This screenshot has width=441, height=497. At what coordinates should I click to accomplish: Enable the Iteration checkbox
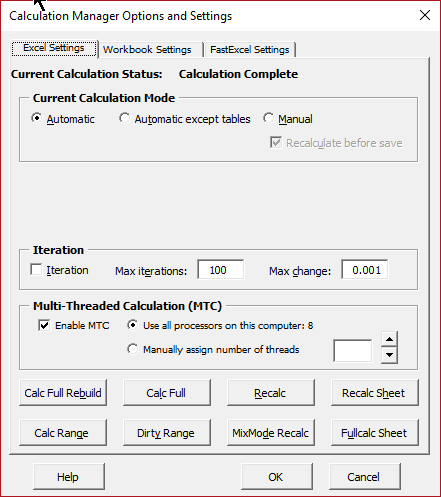coord(36,270)
